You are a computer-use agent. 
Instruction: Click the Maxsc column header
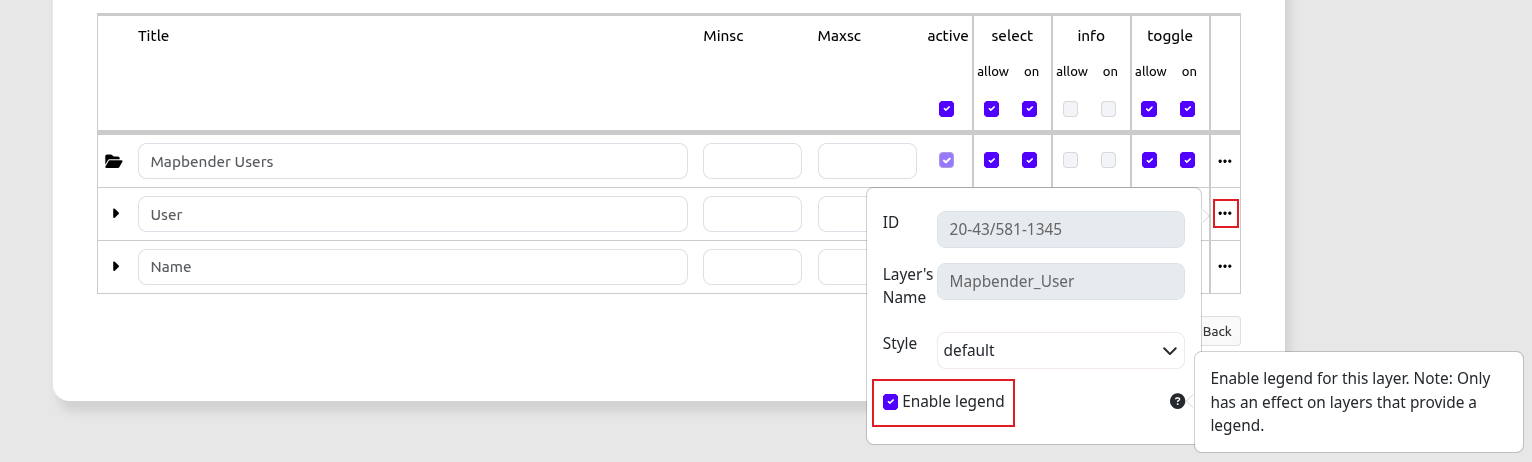[839, 36]
